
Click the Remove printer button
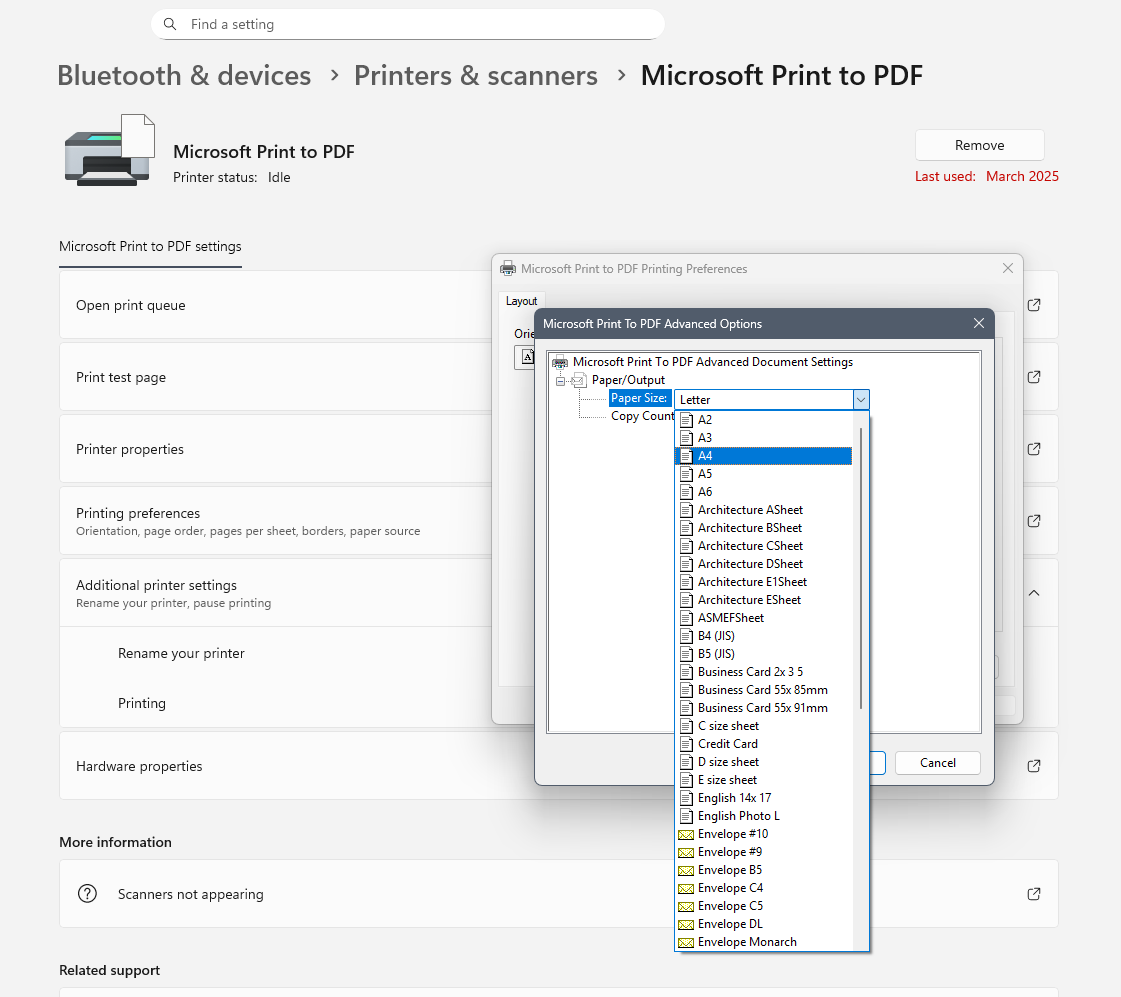tap(978, 144)
